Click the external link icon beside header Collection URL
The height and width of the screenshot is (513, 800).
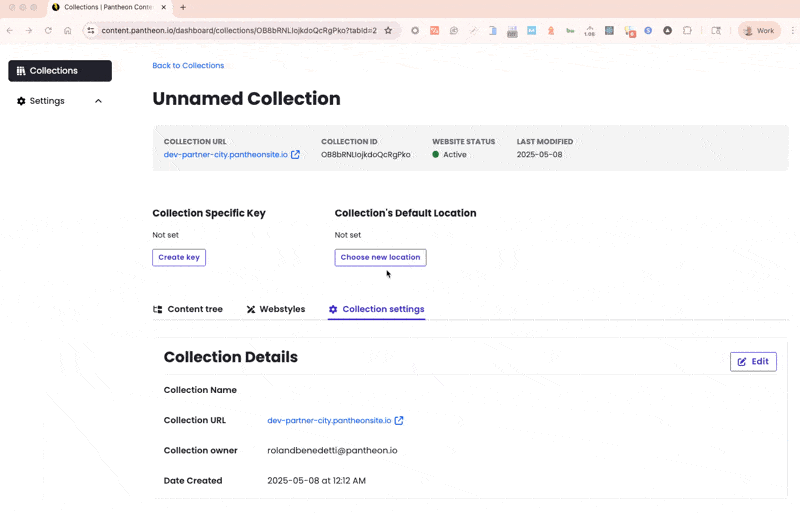tap(295, 155)
